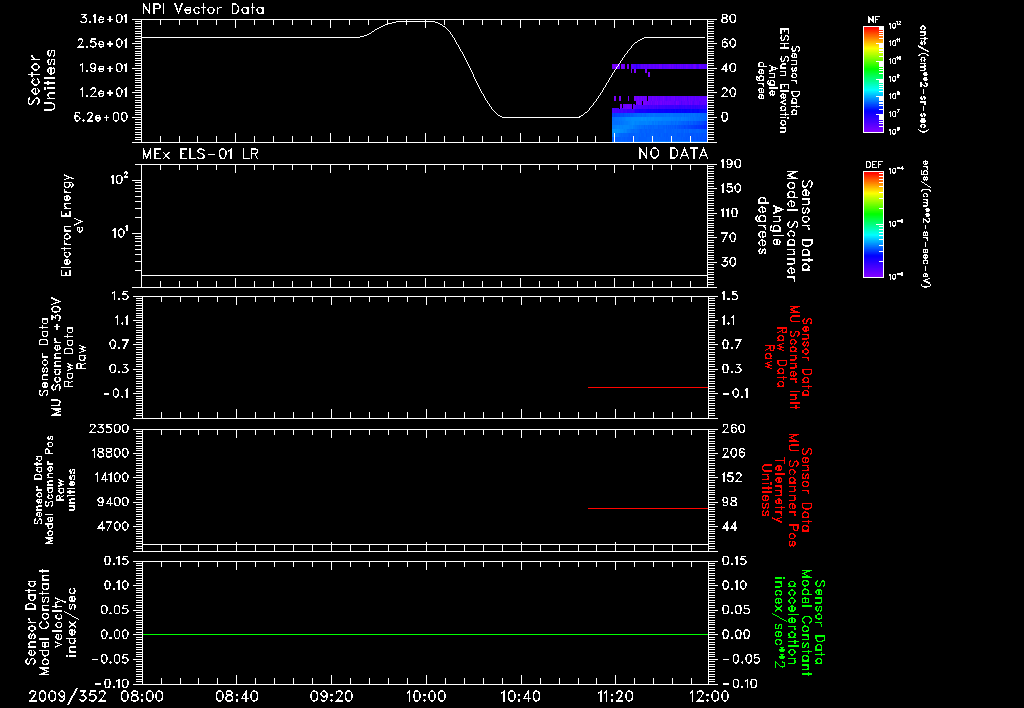The image size is (1024, 708).
Task: Click the 10:00 time axis label
Action: [x=426, y=696]
